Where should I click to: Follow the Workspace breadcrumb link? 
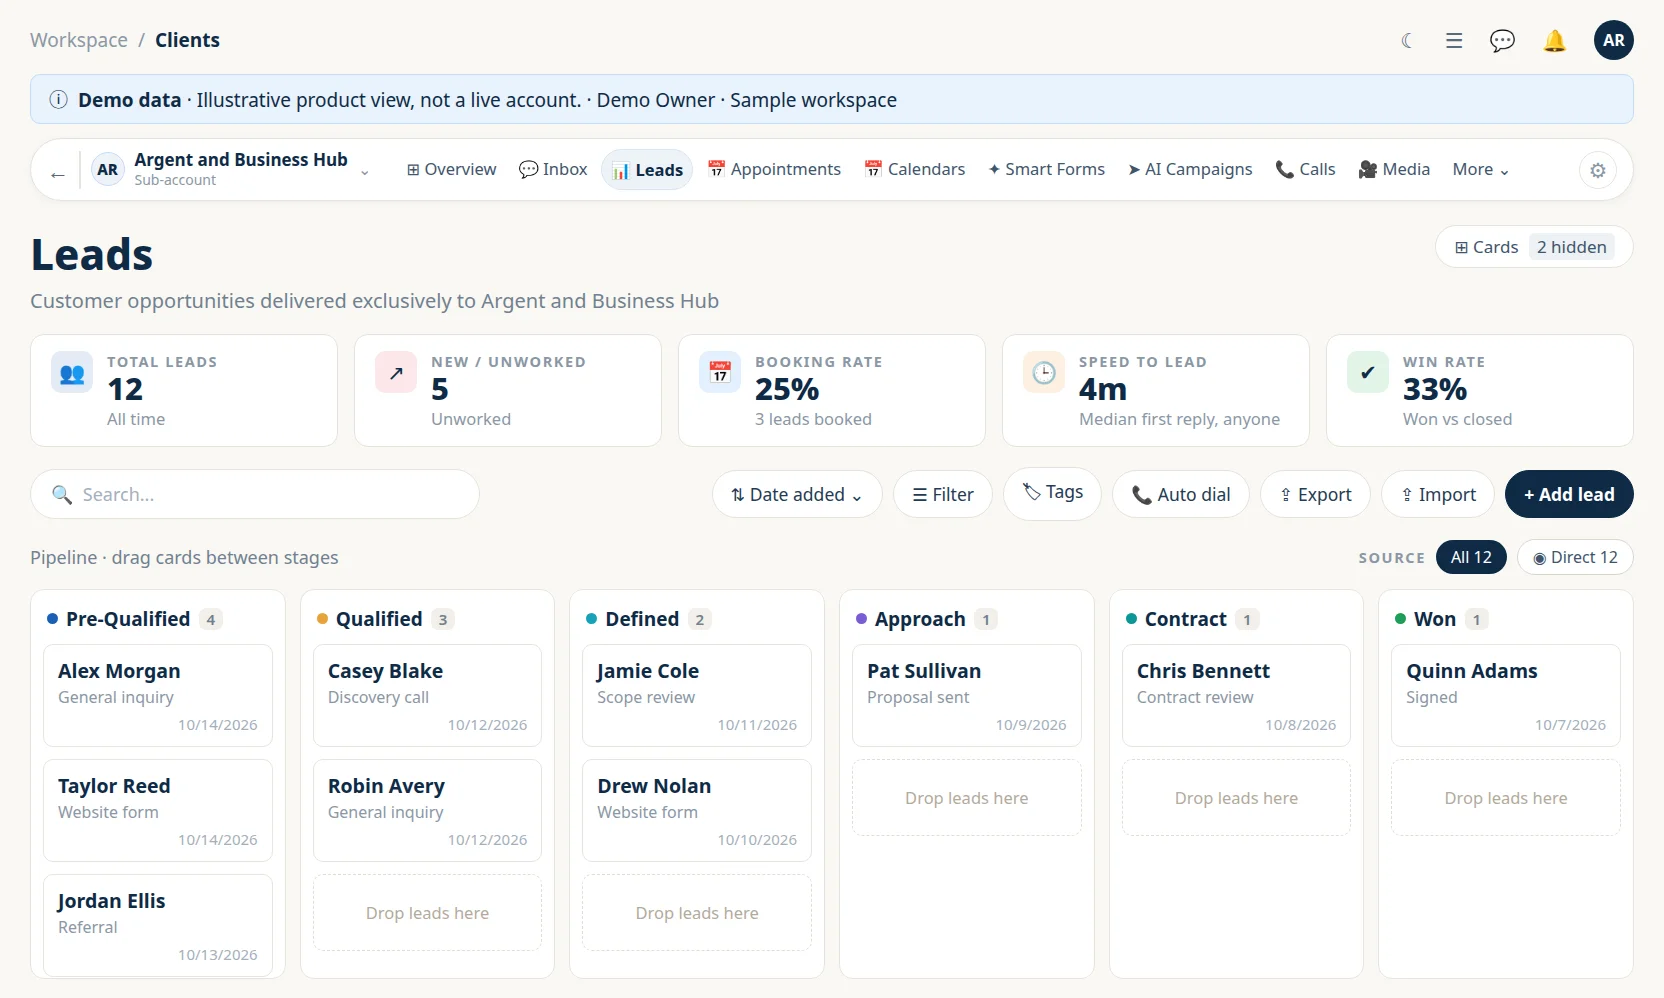coord(79,40)
